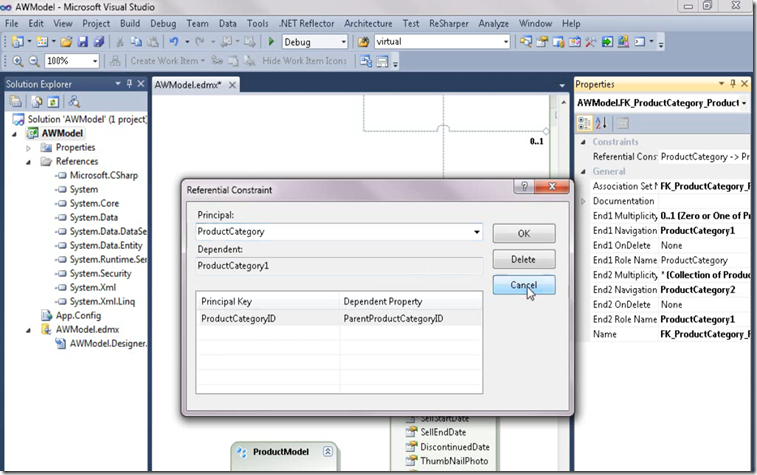Click the Find in Files icon beside the virtual box
Viewport: 757px width, 475px height.
click(363, 42)
